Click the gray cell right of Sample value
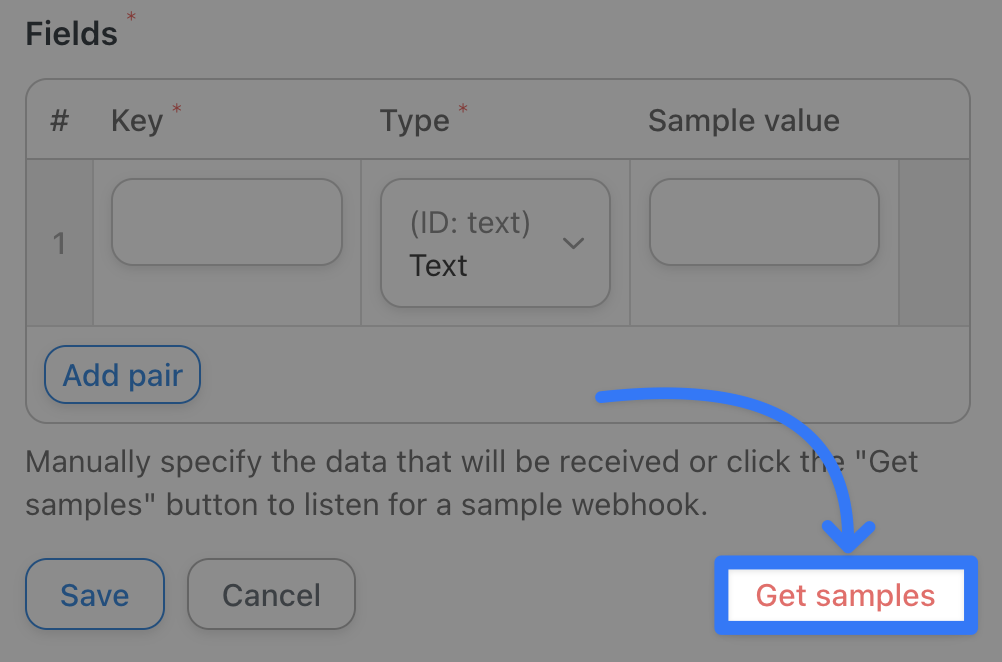 tap(934, 243)
